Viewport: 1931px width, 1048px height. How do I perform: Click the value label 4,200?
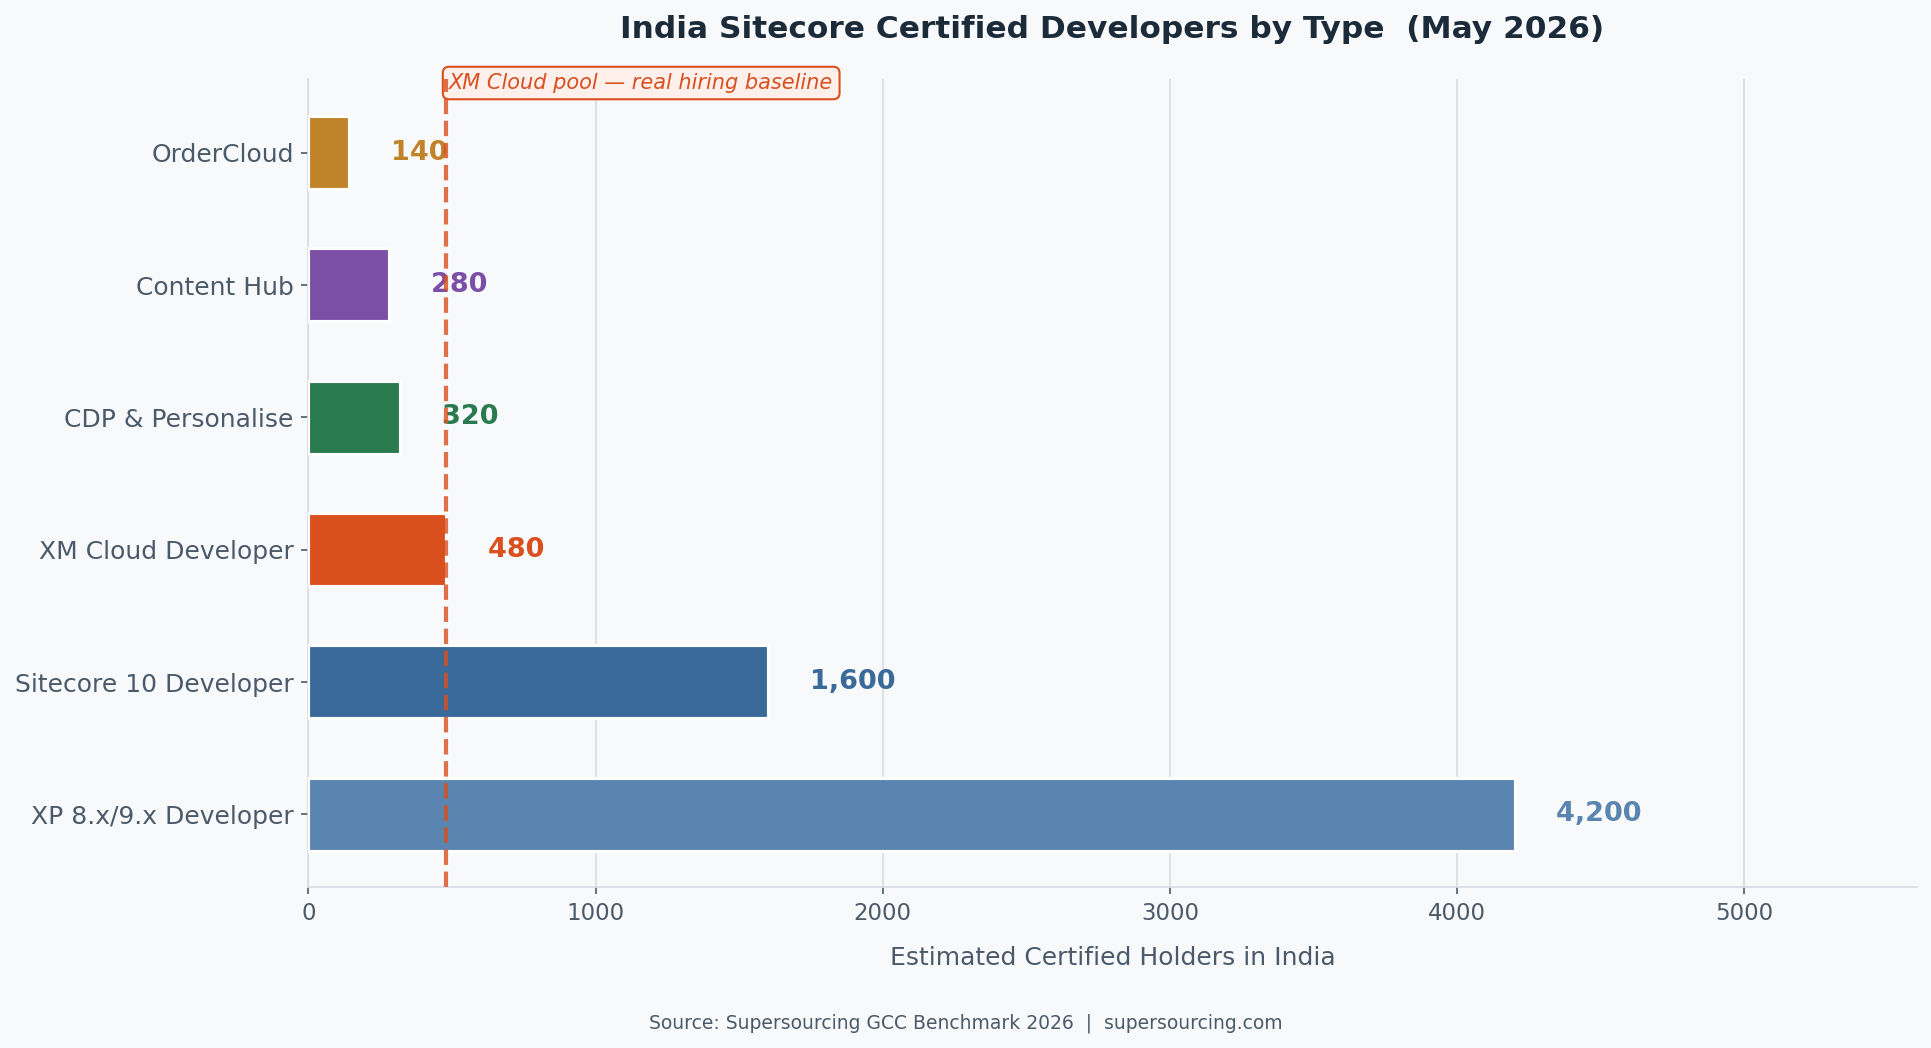(x=1598, y=813)
